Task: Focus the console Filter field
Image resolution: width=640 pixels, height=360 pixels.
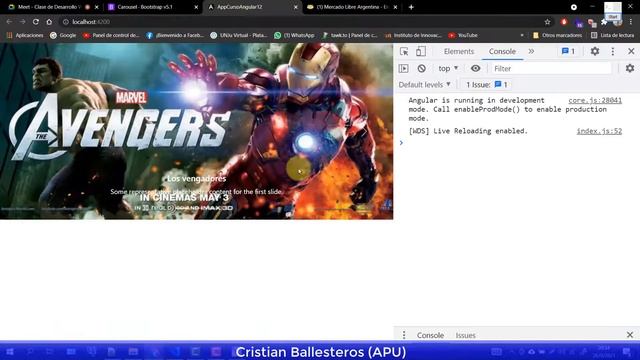Action: 551,69
